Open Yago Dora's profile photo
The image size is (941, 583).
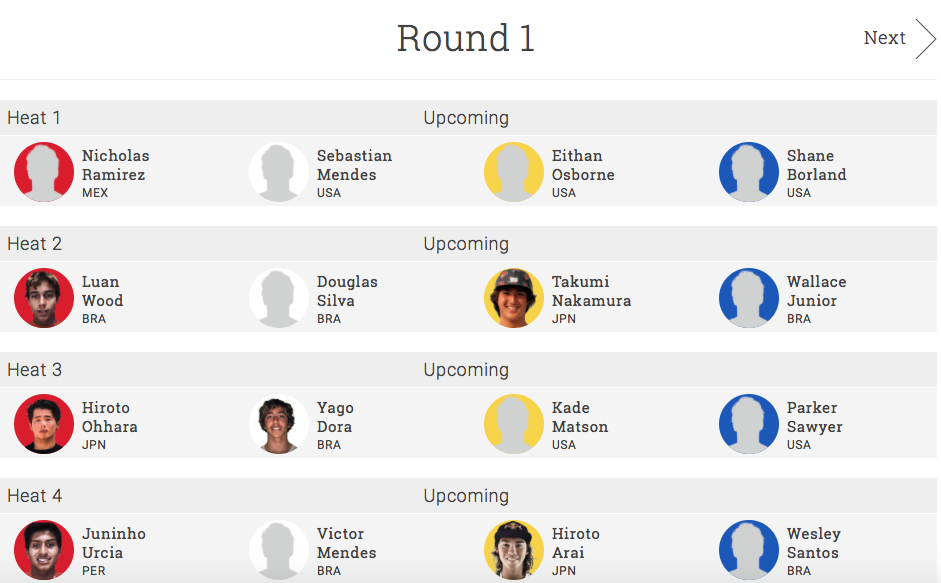pyautogui.click(x=279, y=424)
